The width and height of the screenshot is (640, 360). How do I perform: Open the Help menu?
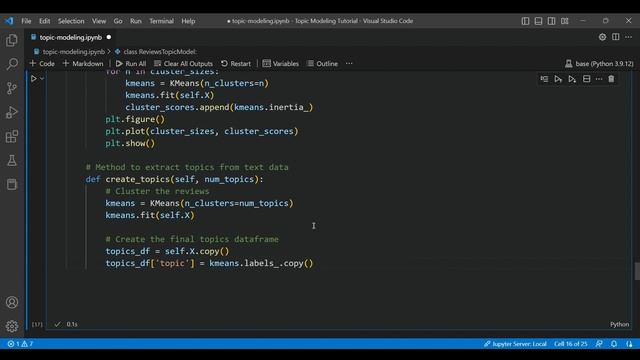pos(188,21)
